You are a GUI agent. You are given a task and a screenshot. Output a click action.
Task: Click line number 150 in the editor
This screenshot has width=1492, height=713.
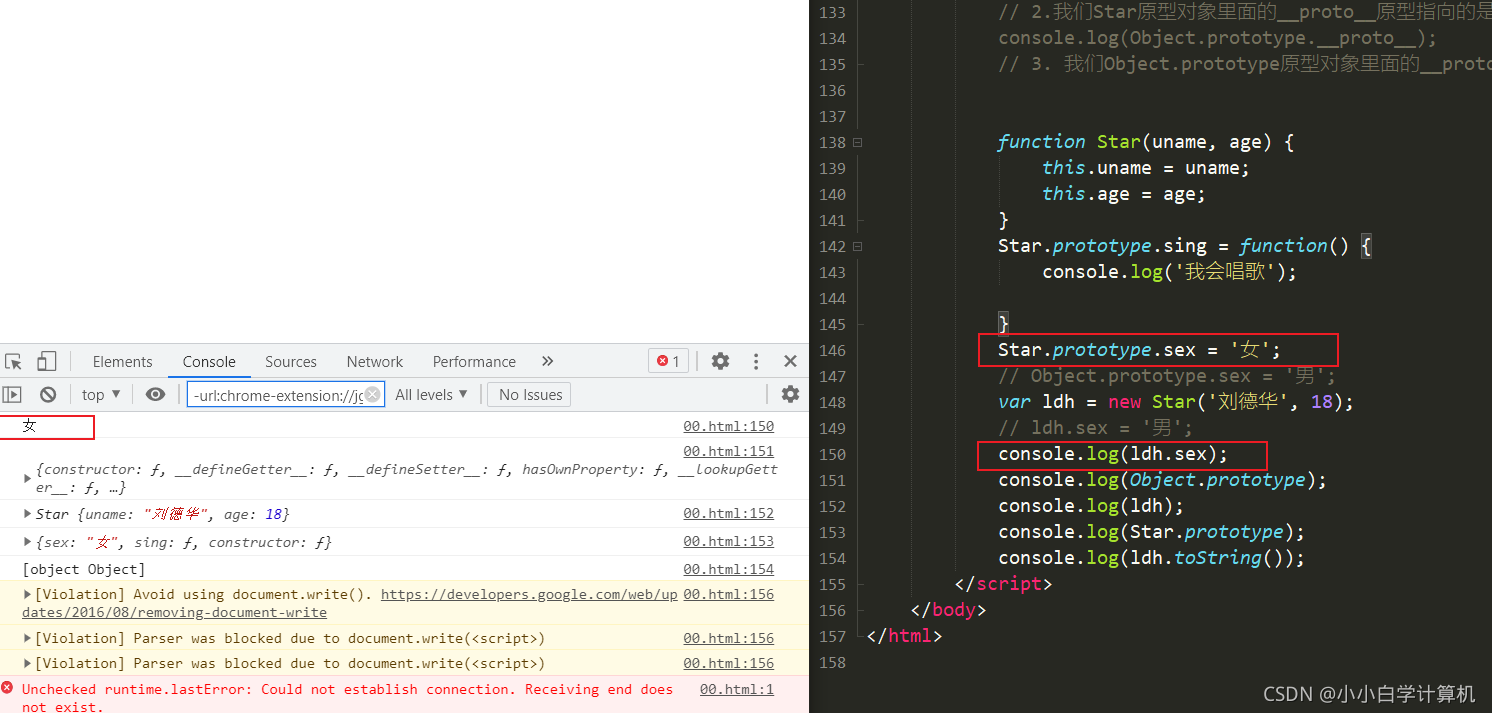(x=832, y=454)
